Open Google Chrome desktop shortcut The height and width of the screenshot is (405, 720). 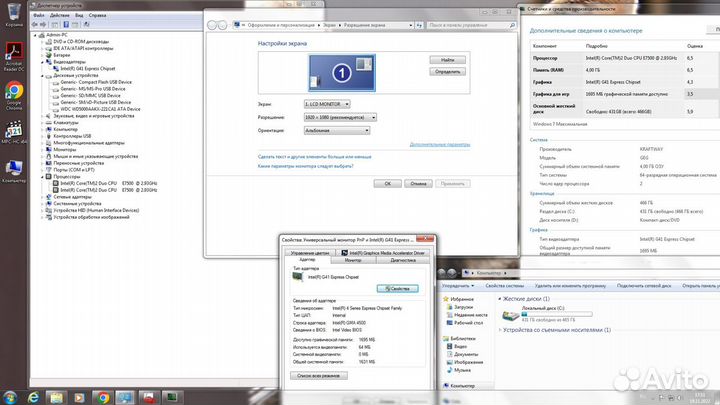click(15, 91)
